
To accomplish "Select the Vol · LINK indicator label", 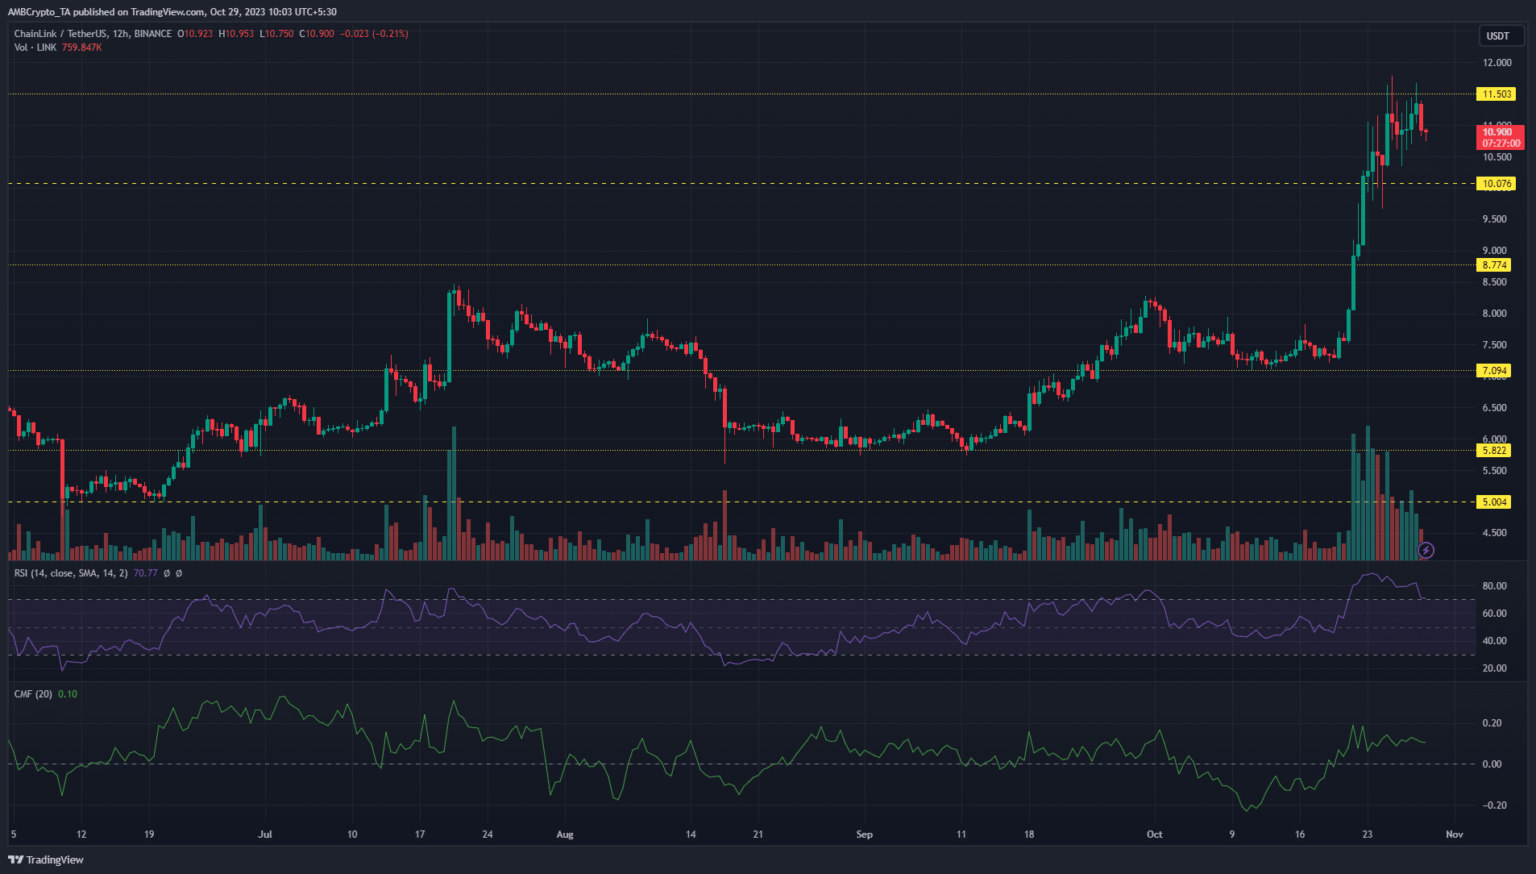I will tap(35, 47).
